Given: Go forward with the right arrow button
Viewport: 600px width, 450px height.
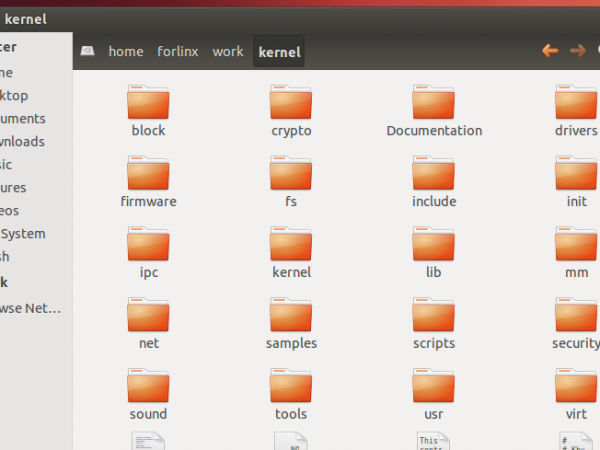Looking at the screenshot, I should tap(577, 51).
